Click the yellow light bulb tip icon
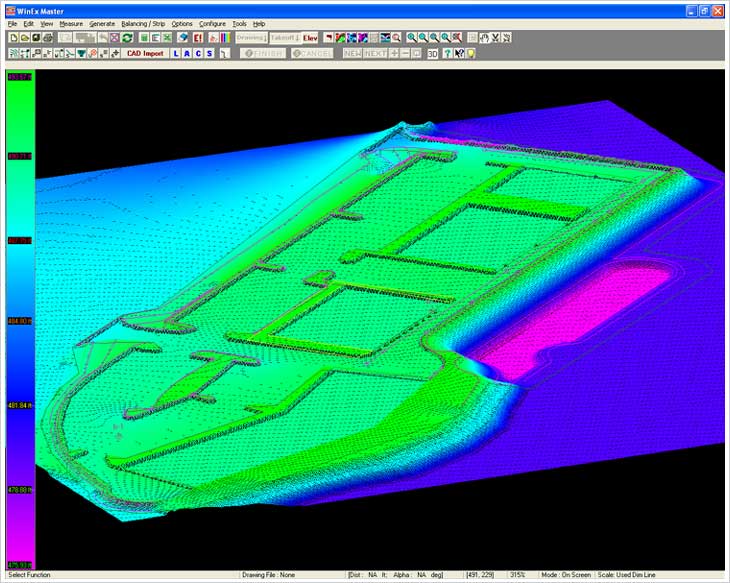 pyautogui.click(x=471, y=53)
